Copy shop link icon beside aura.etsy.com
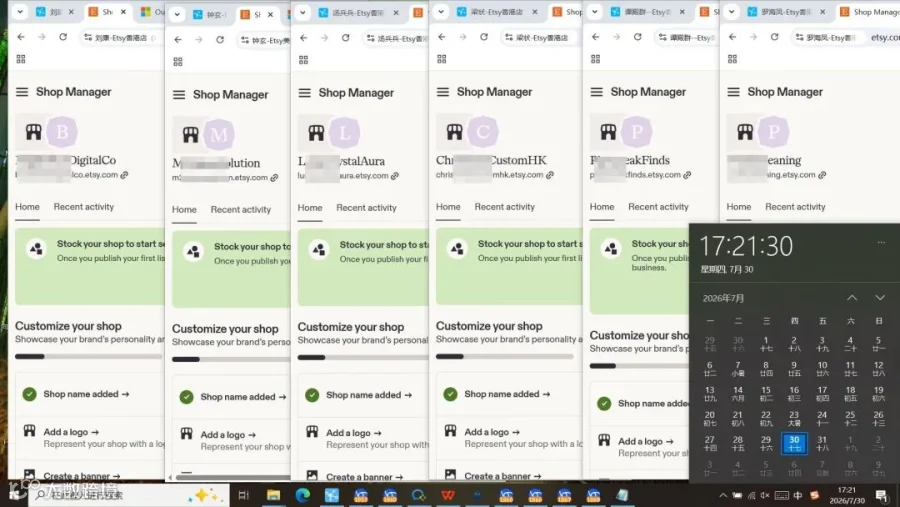 (395, 176)
